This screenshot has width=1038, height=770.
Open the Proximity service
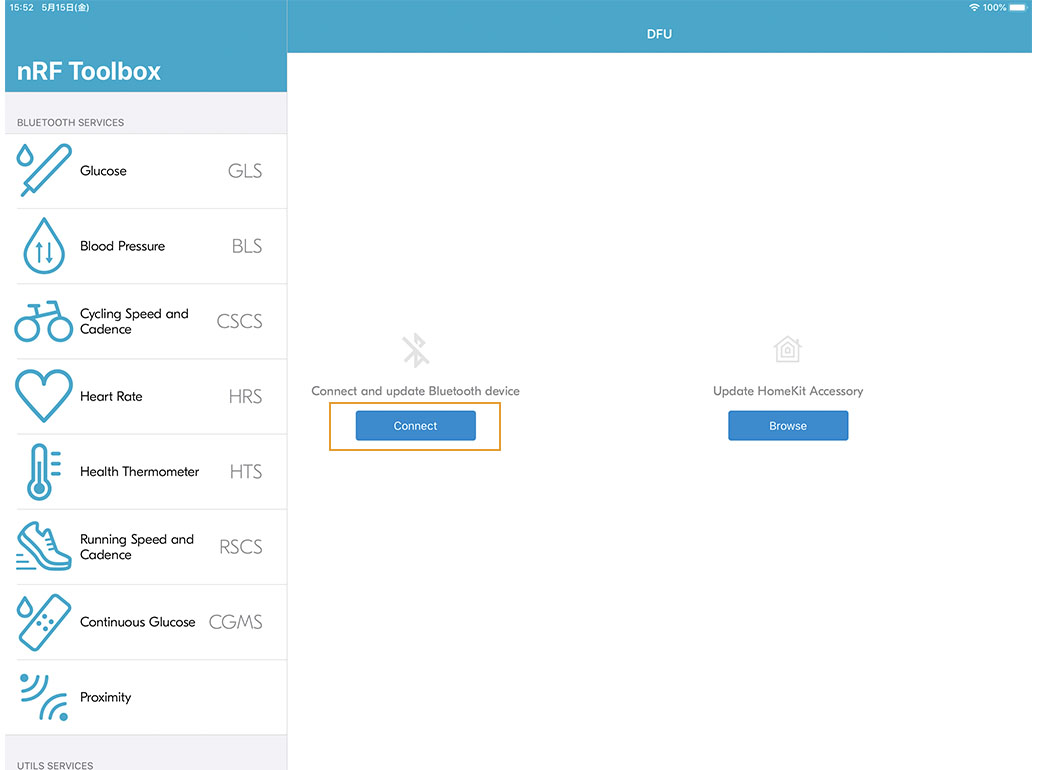[x=146, y=697]
